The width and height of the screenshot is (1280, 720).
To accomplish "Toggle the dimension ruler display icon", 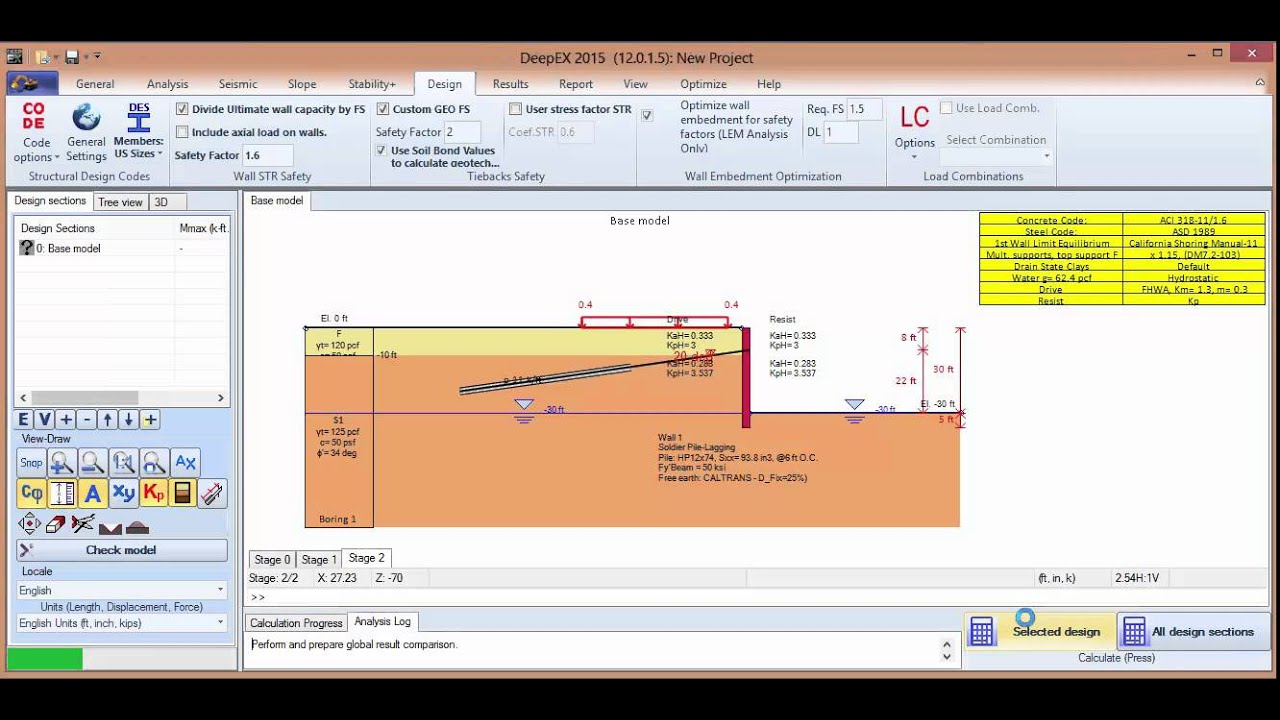I will [62, 493].
